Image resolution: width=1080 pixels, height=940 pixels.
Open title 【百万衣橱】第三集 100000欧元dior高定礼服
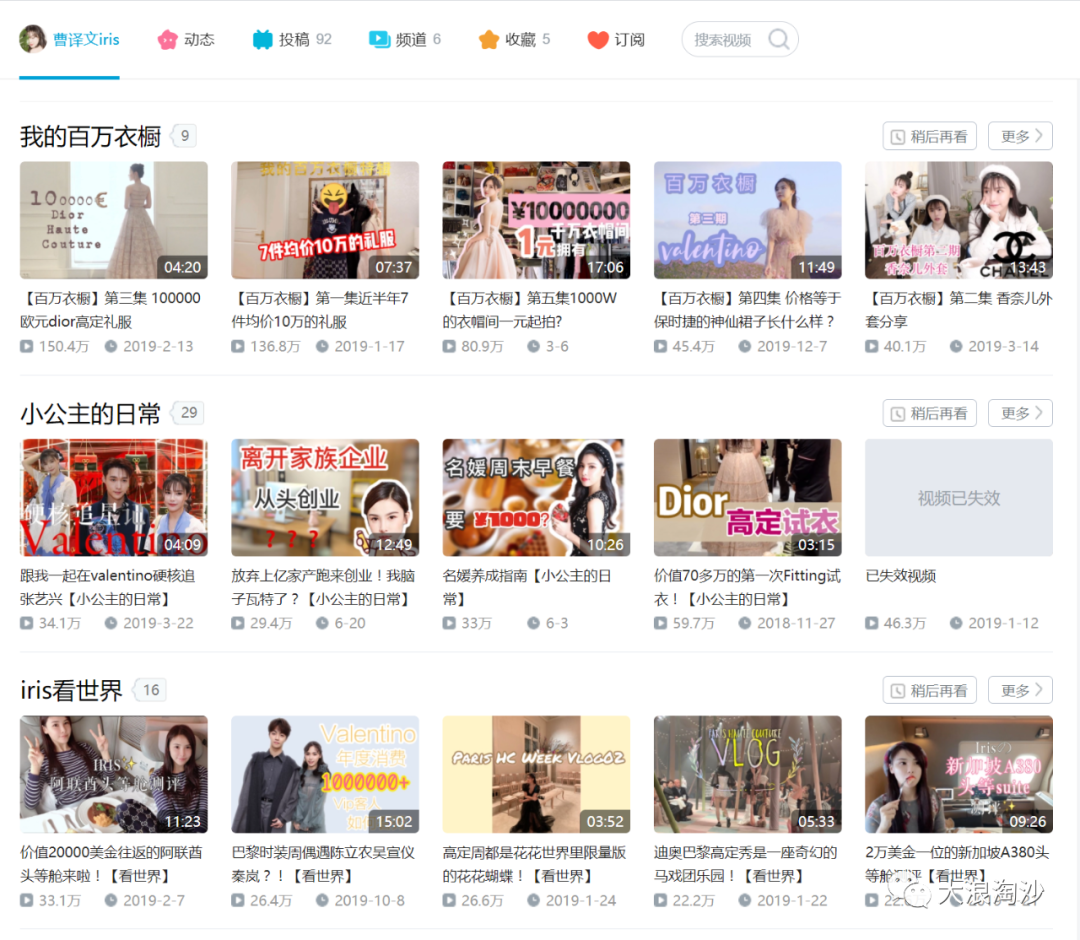pos(111,310)
